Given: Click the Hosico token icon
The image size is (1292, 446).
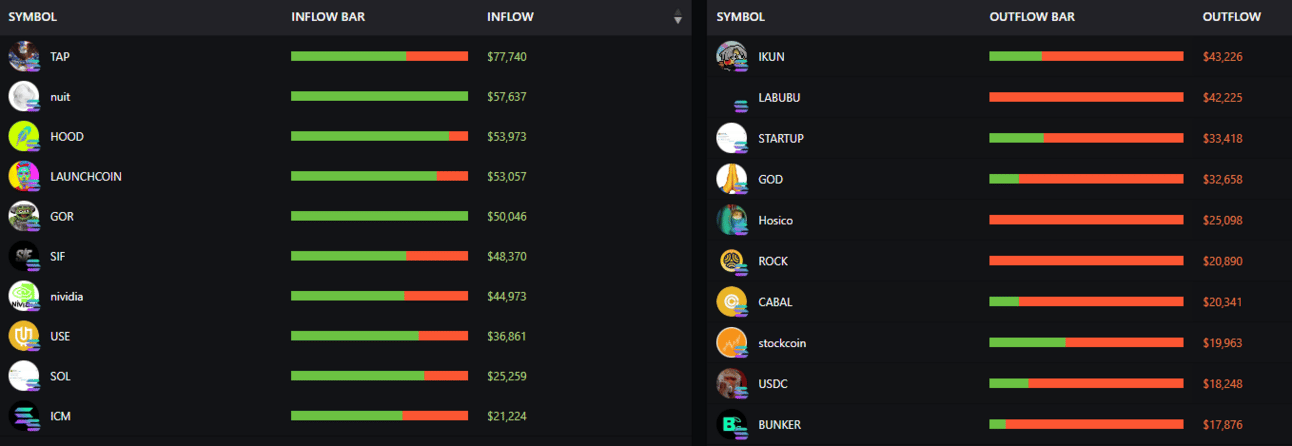Looking at the screenshot, I should (733, 221).
